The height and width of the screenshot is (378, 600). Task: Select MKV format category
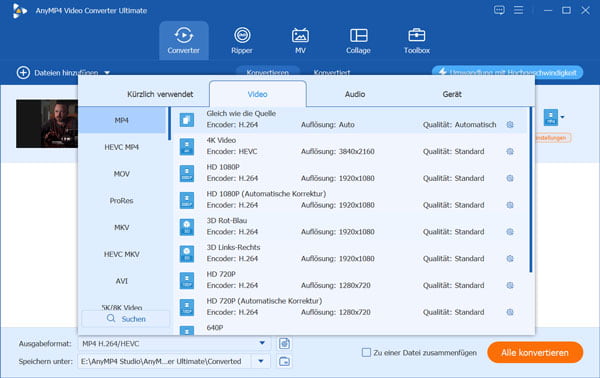(122, 227)
